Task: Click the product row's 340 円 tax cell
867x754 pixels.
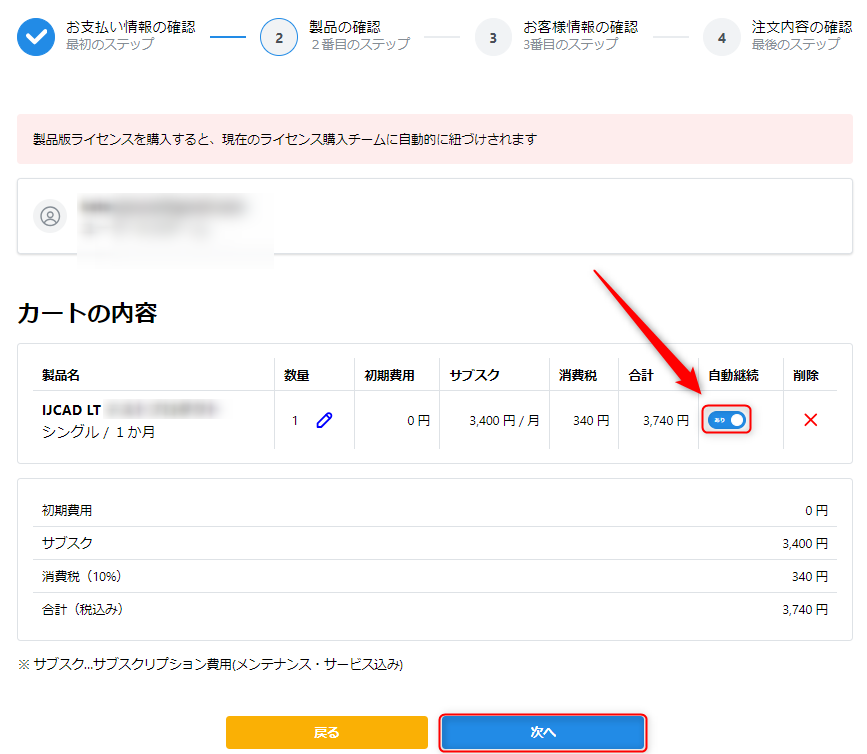Action: (x=591, y=421)
